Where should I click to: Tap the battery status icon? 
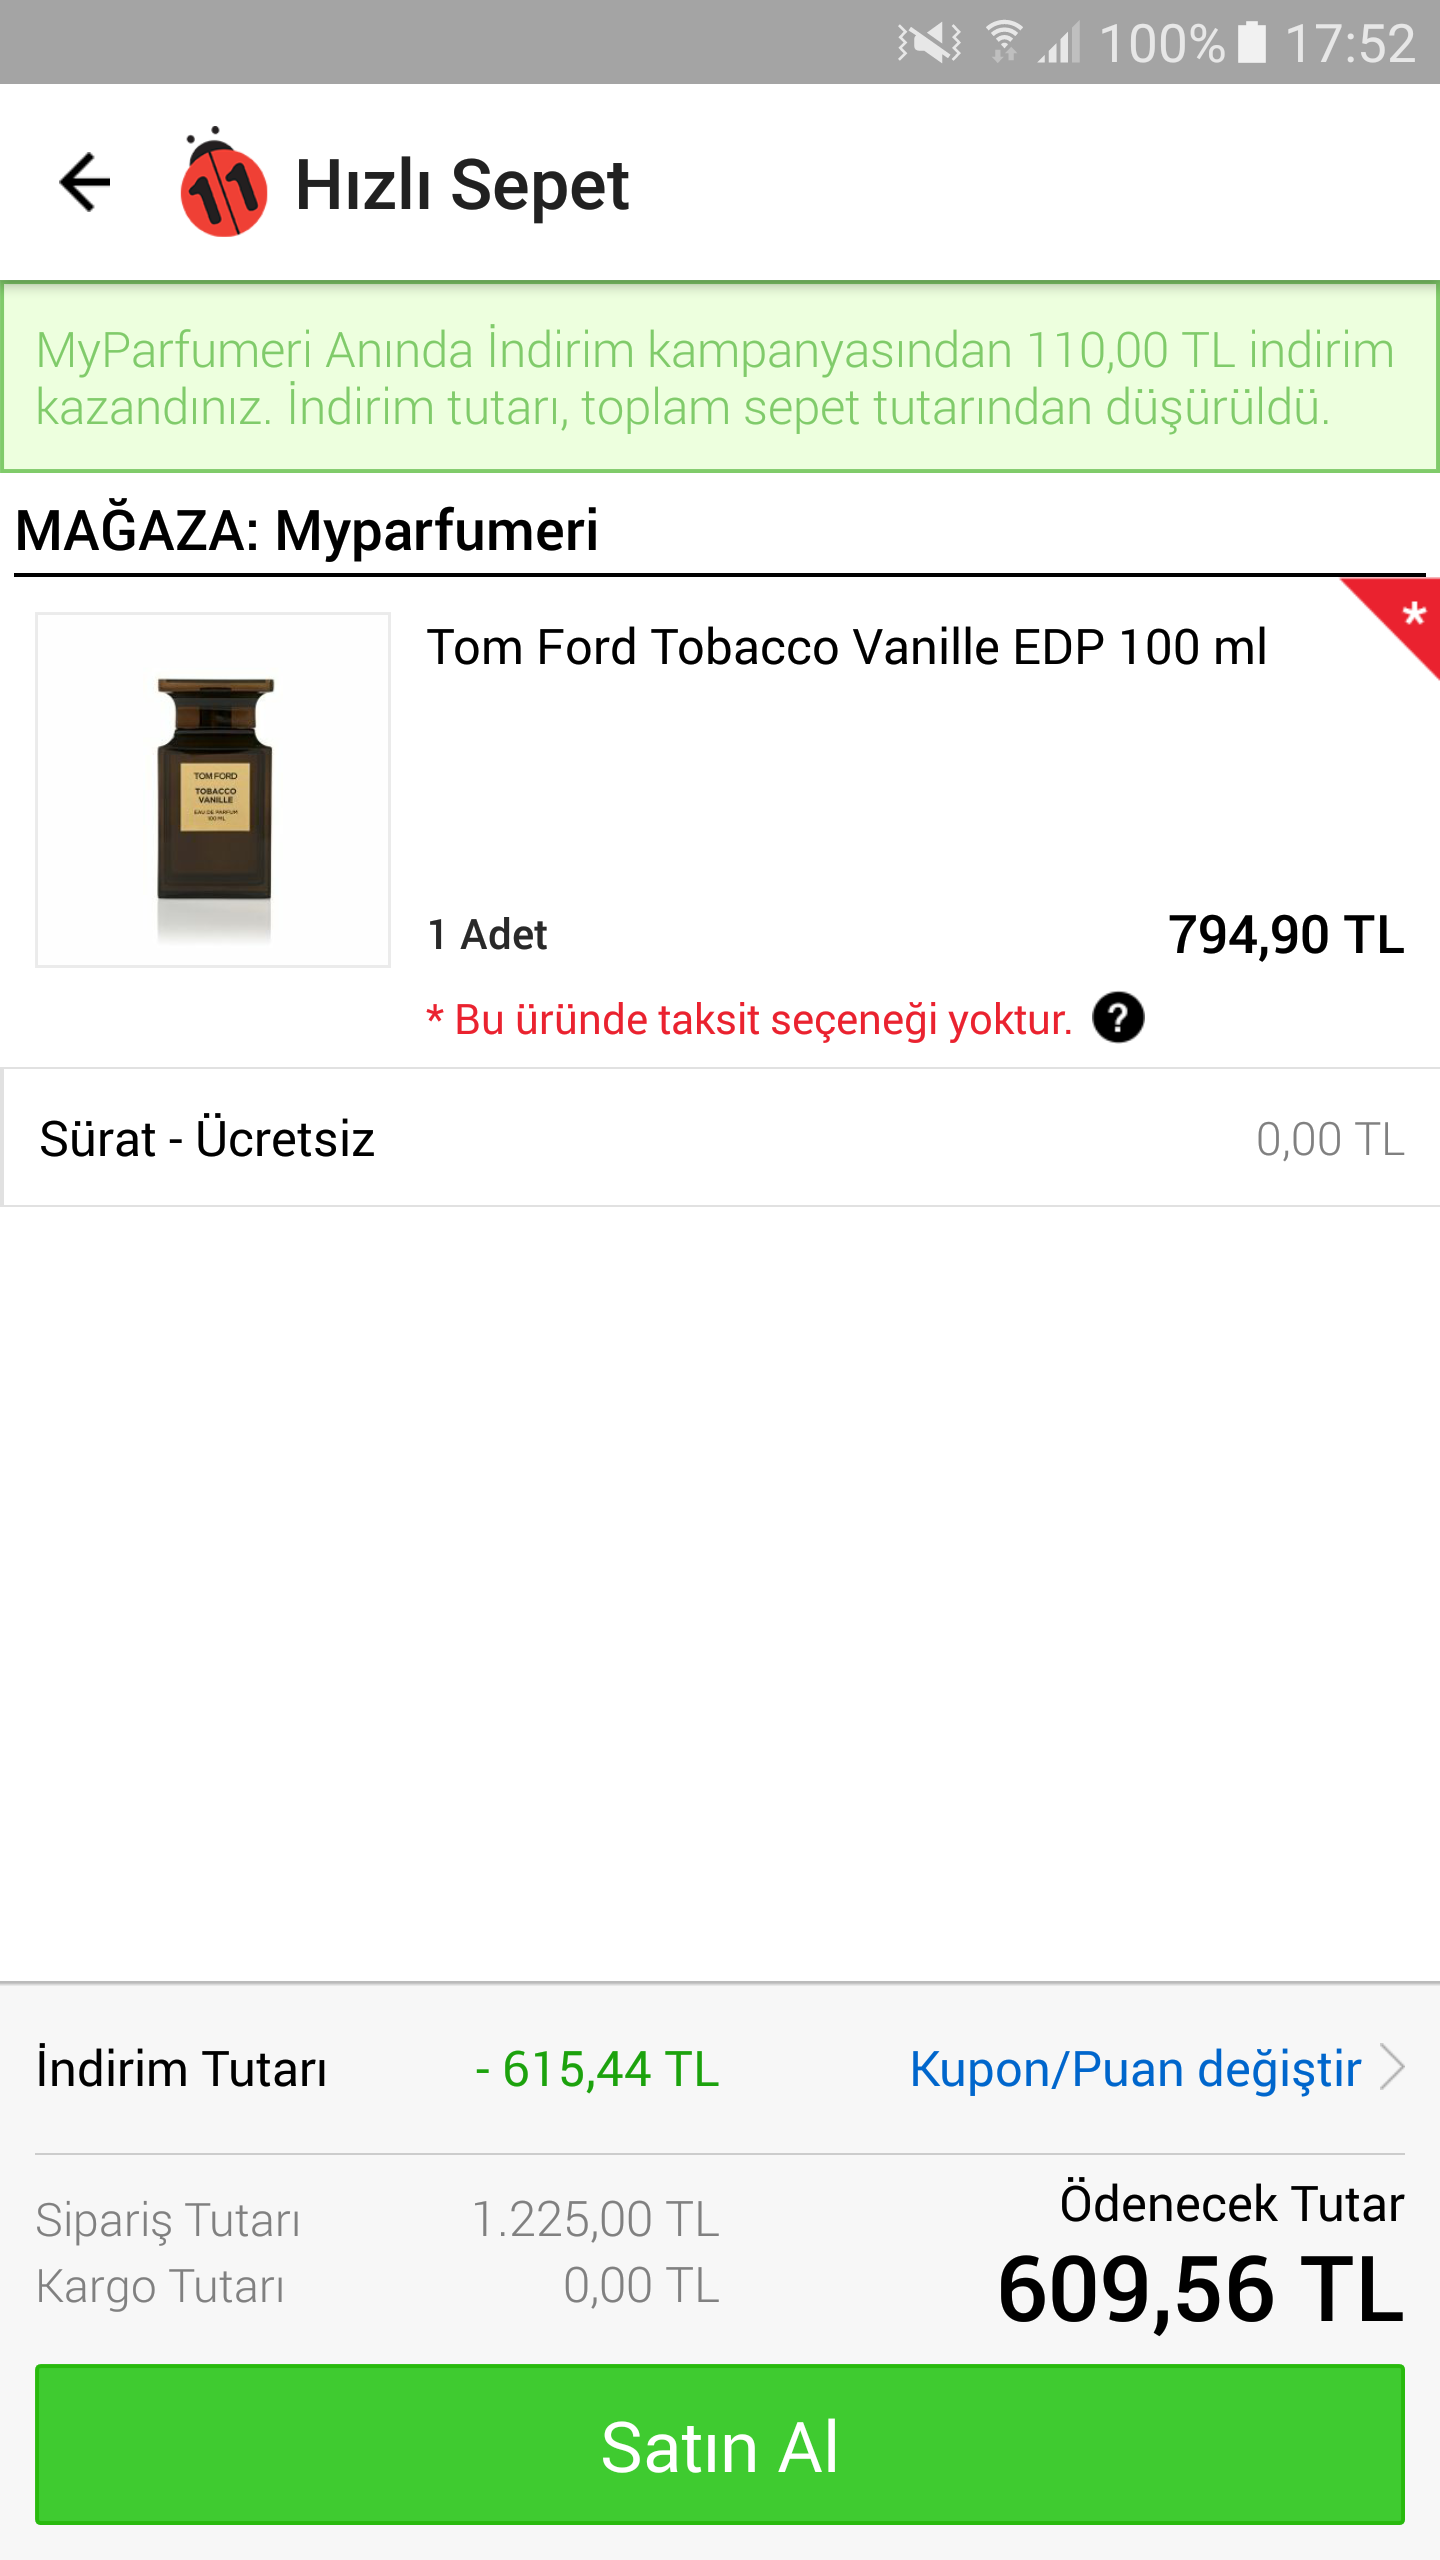(1252, 43)
